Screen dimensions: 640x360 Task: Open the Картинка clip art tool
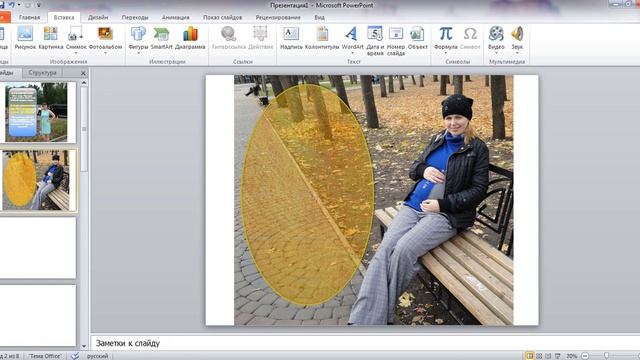[51, 38]
